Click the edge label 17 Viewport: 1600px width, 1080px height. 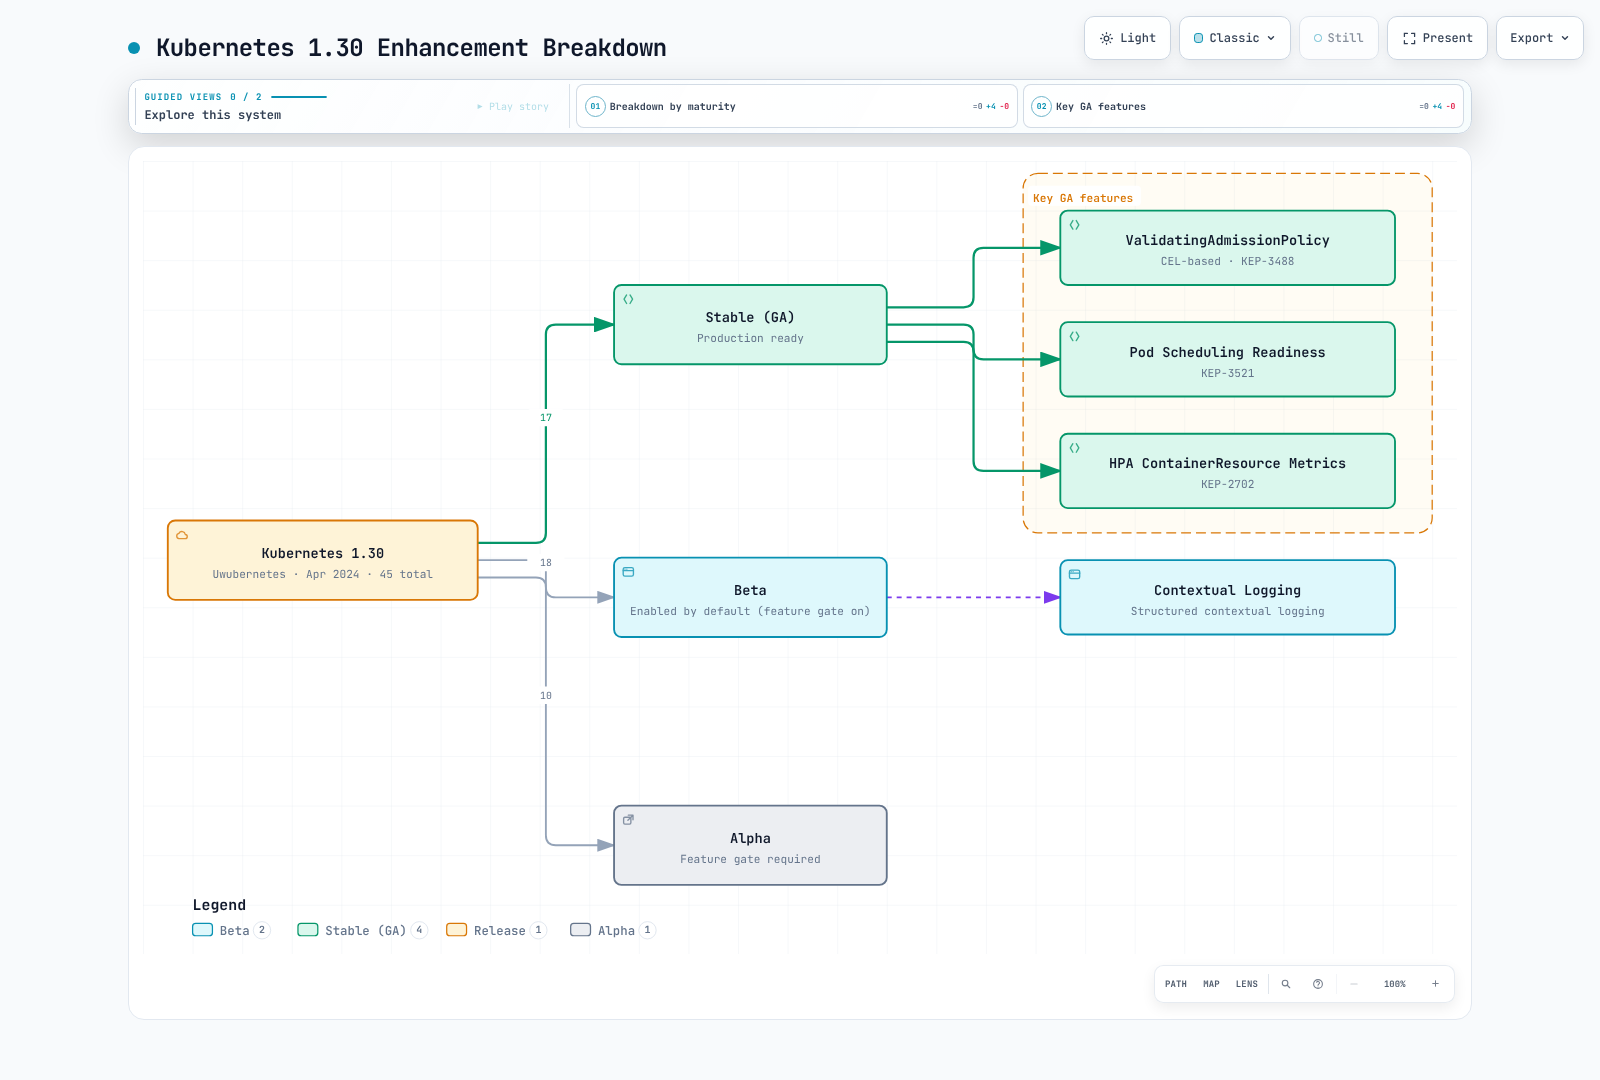pos(546,418)
